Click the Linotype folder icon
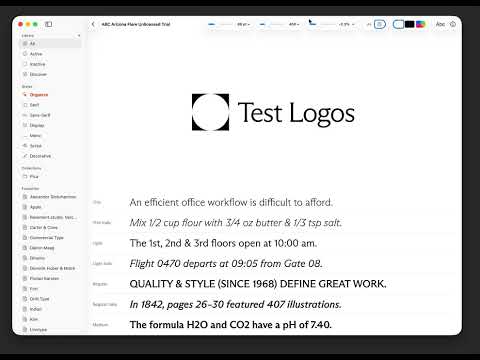 25,329
